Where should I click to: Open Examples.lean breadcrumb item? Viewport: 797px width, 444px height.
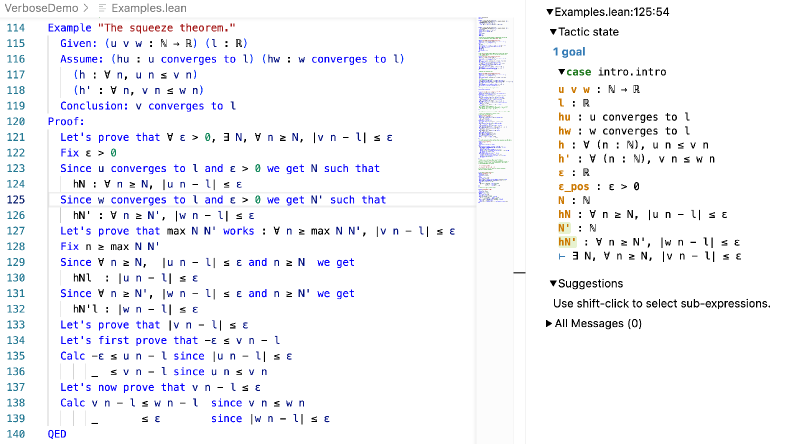click(148, 8)
